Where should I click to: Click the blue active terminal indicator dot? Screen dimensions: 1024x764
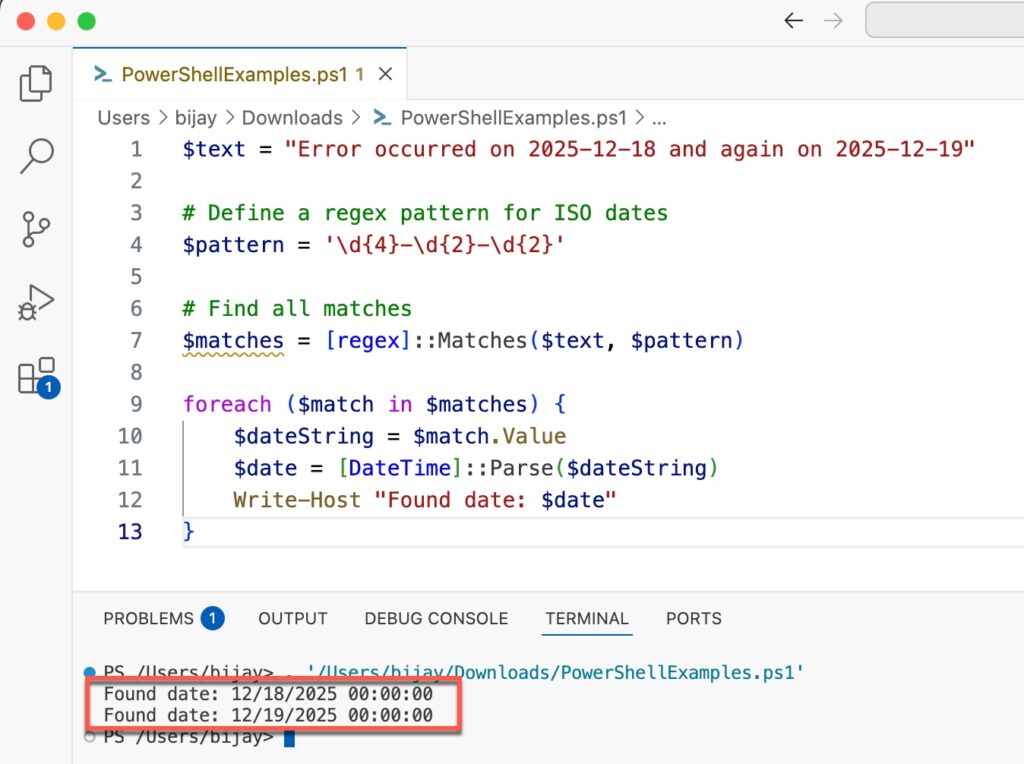pyautogui.click(x=92, y=672)
